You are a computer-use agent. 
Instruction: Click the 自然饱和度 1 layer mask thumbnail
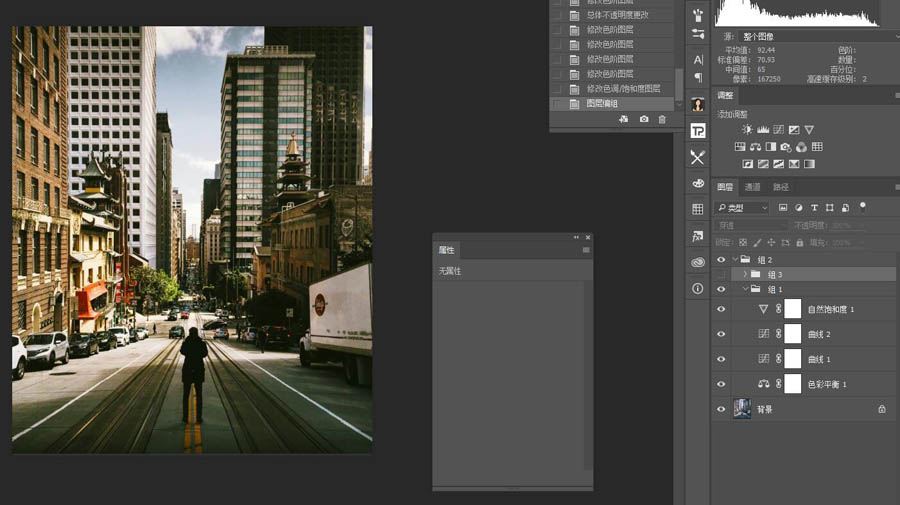click(793, 309)
